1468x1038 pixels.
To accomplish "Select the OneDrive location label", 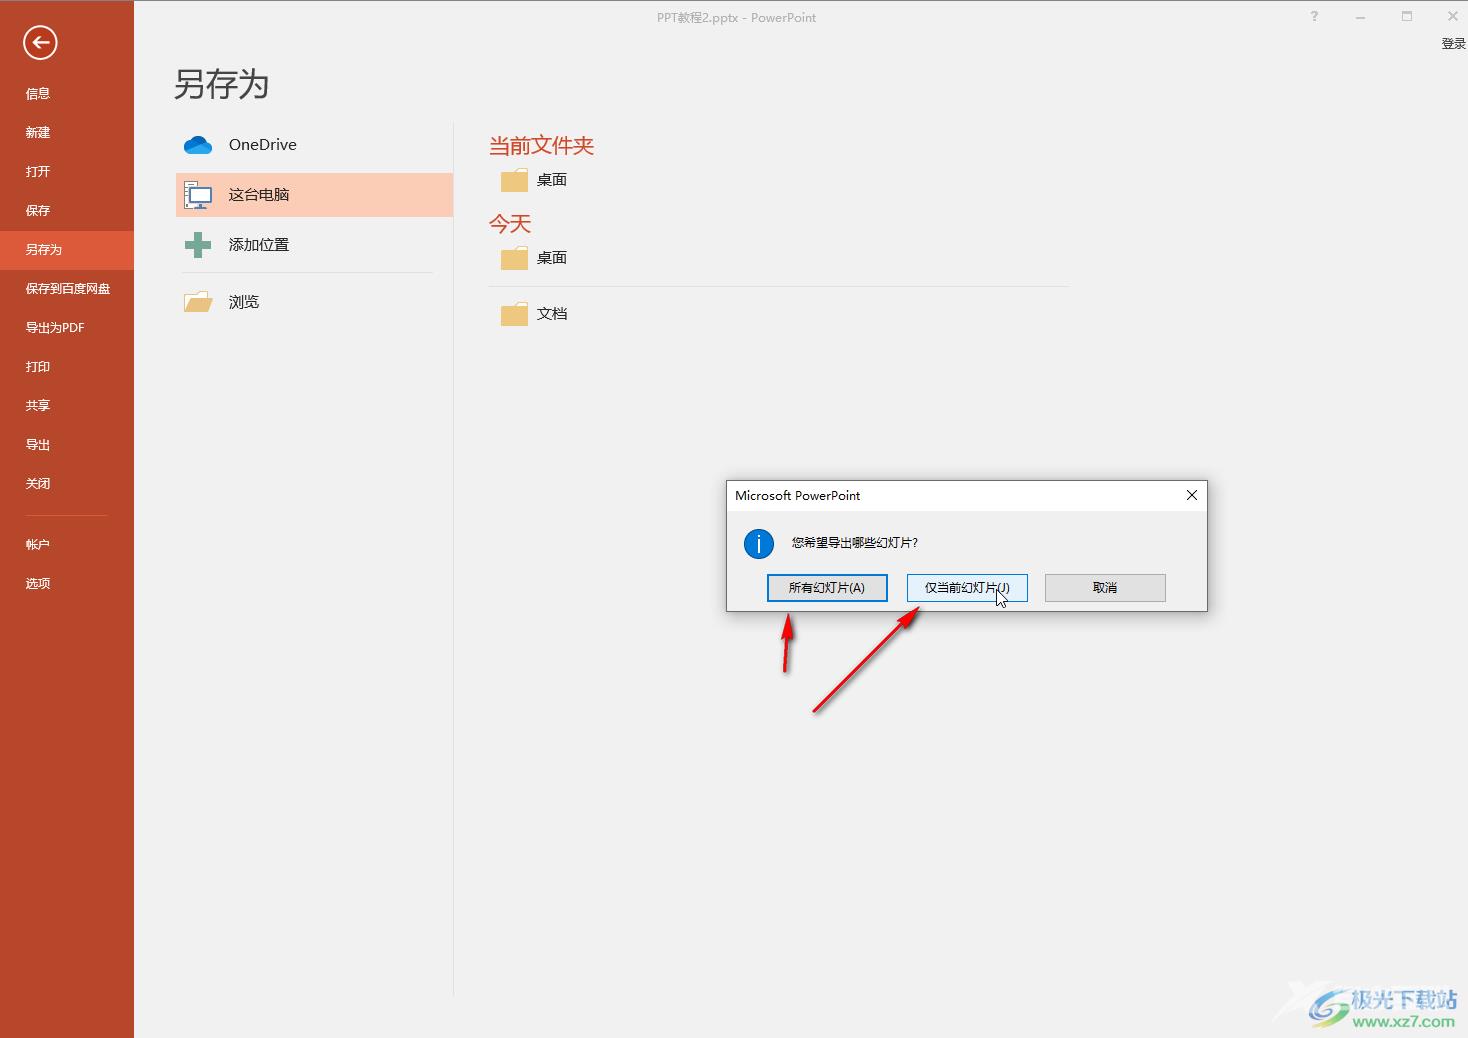I will [x=263, y=145].
